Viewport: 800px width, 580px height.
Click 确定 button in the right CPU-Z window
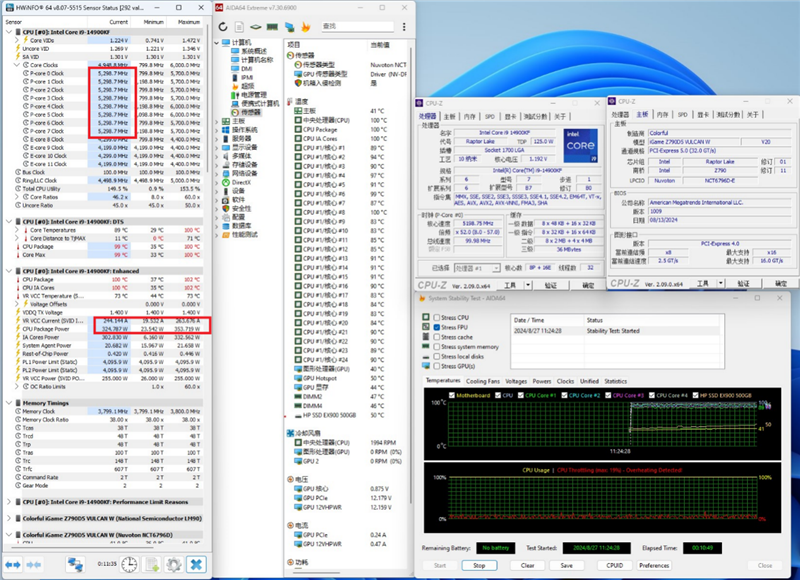781,283
